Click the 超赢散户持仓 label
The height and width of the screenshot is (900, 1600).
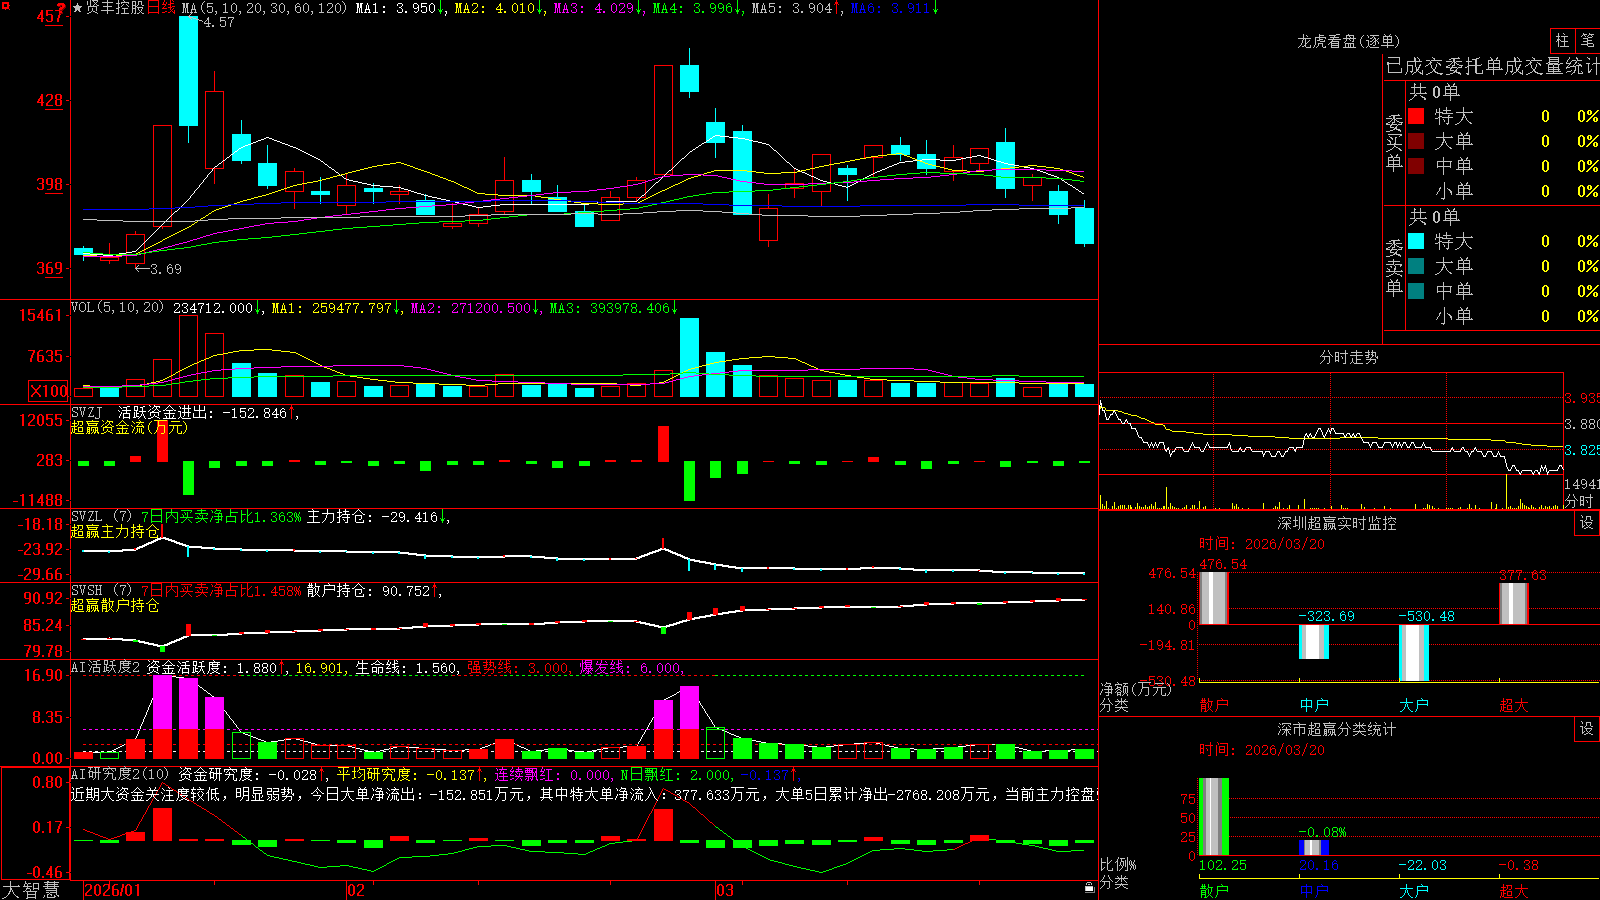115,606
